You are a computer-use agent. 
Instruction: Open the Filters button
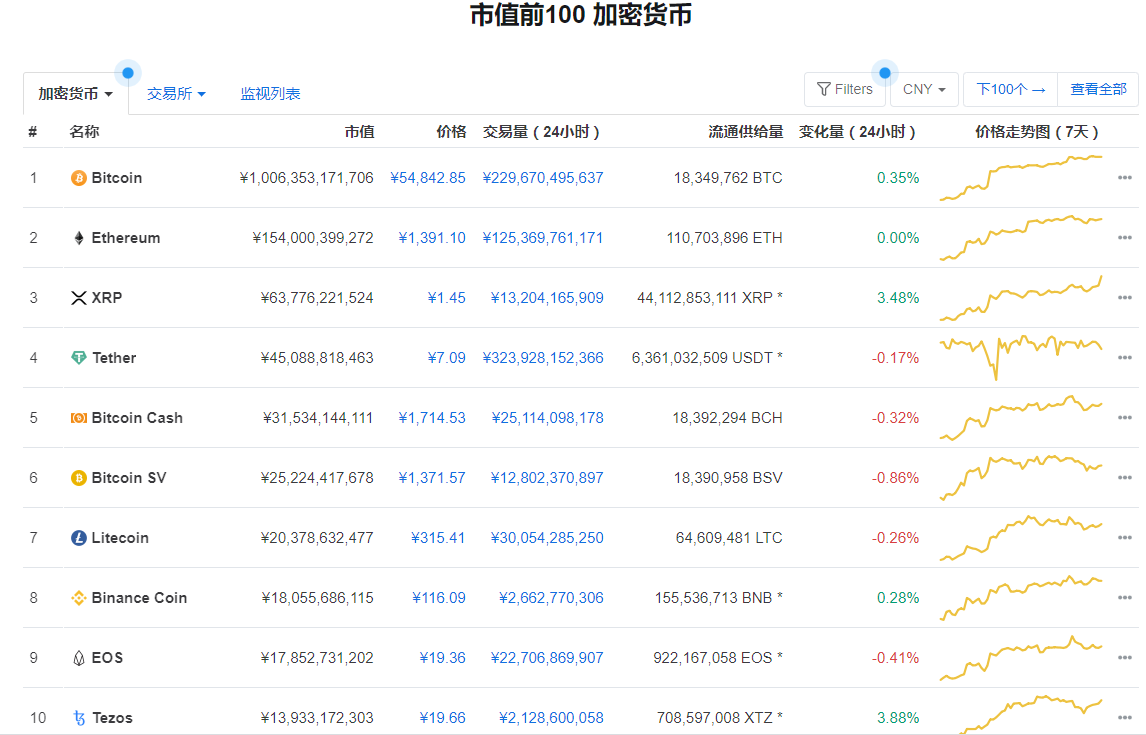pos(844,89)
